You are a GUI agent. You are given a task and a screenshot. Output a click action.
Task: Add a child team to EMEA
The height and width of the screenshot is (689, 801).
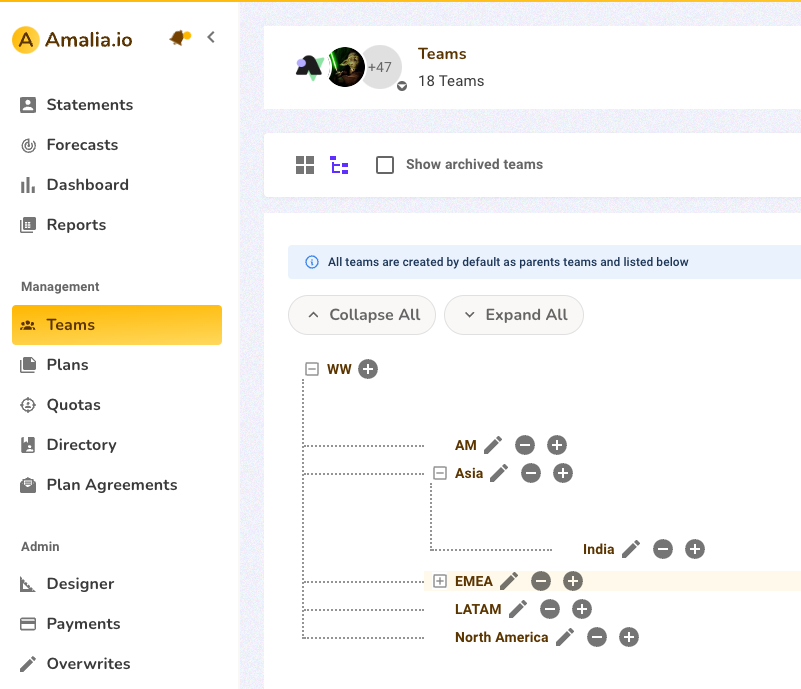[573, 581]
